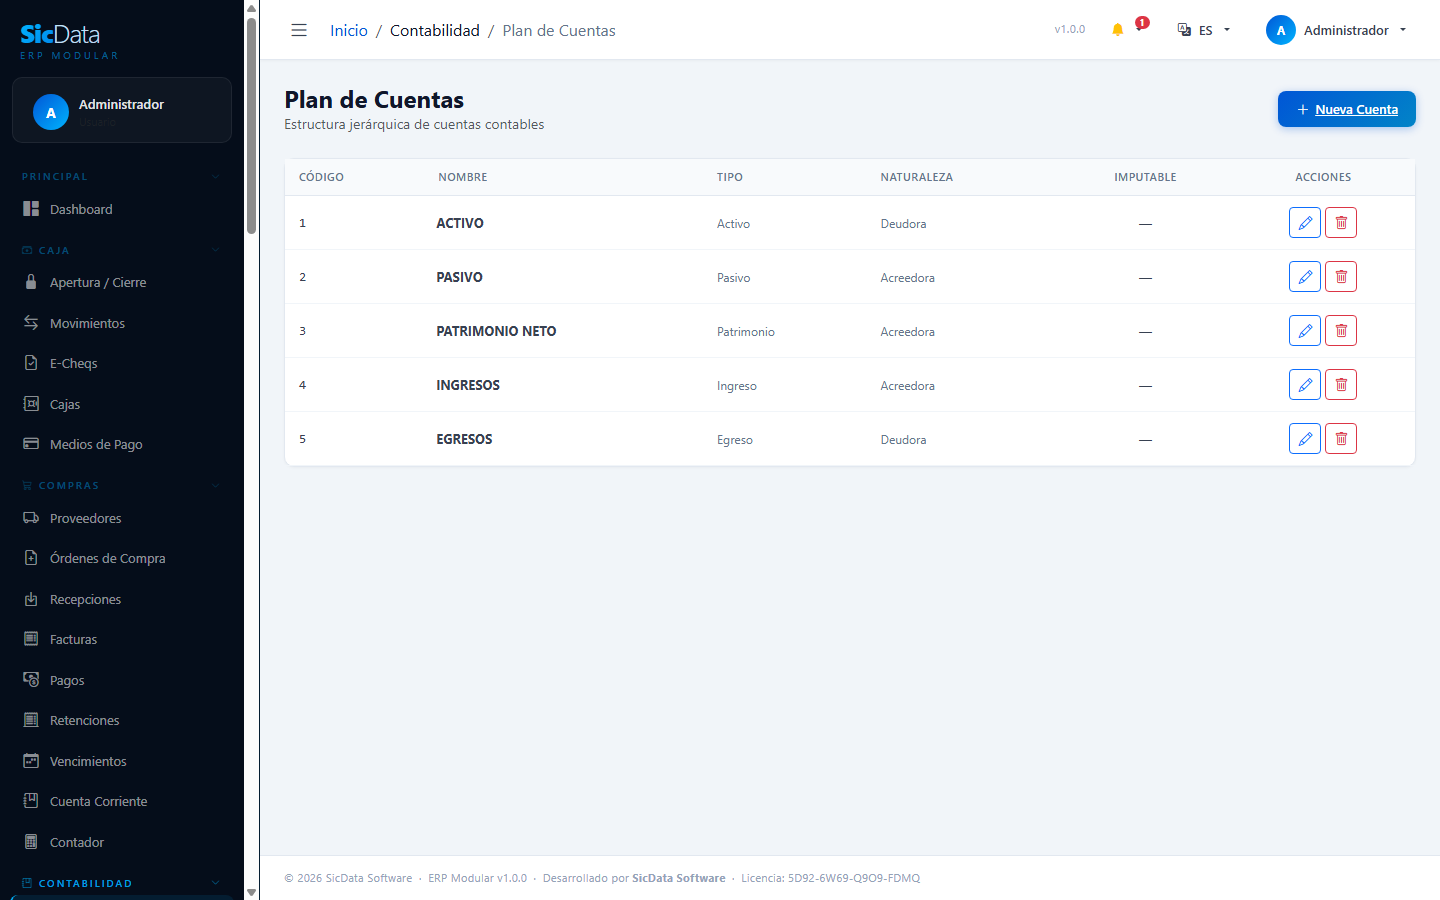This screenshot has height=900, width=1440.
Task: Click the Recepciones box icon
Action: pyautogui.click(x=31, y=599)
